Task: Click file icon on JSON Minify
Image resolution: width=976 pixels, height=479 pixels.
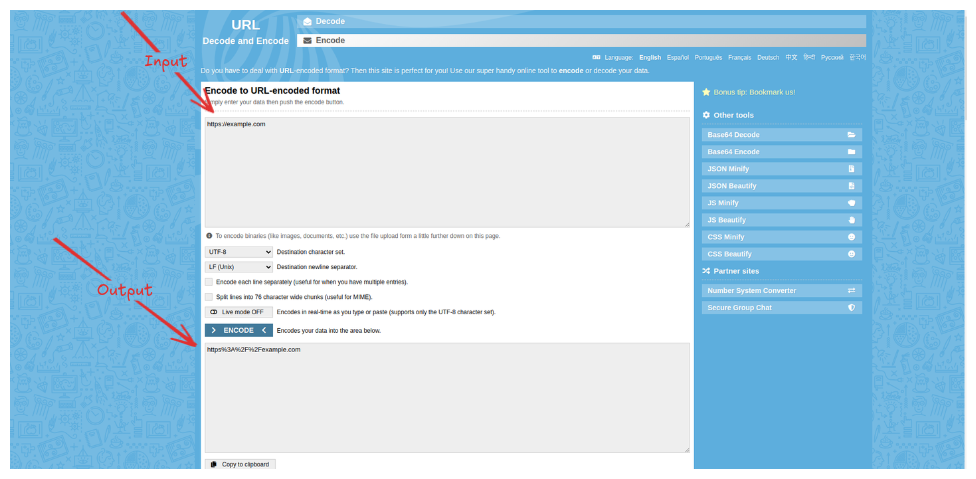Action: (851, 169)
